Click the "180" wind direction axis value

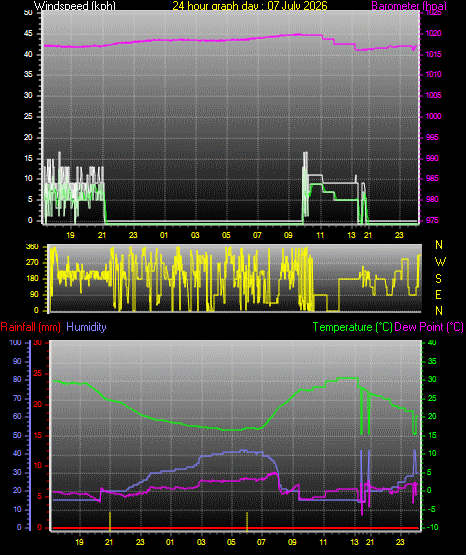coord(32,279)
